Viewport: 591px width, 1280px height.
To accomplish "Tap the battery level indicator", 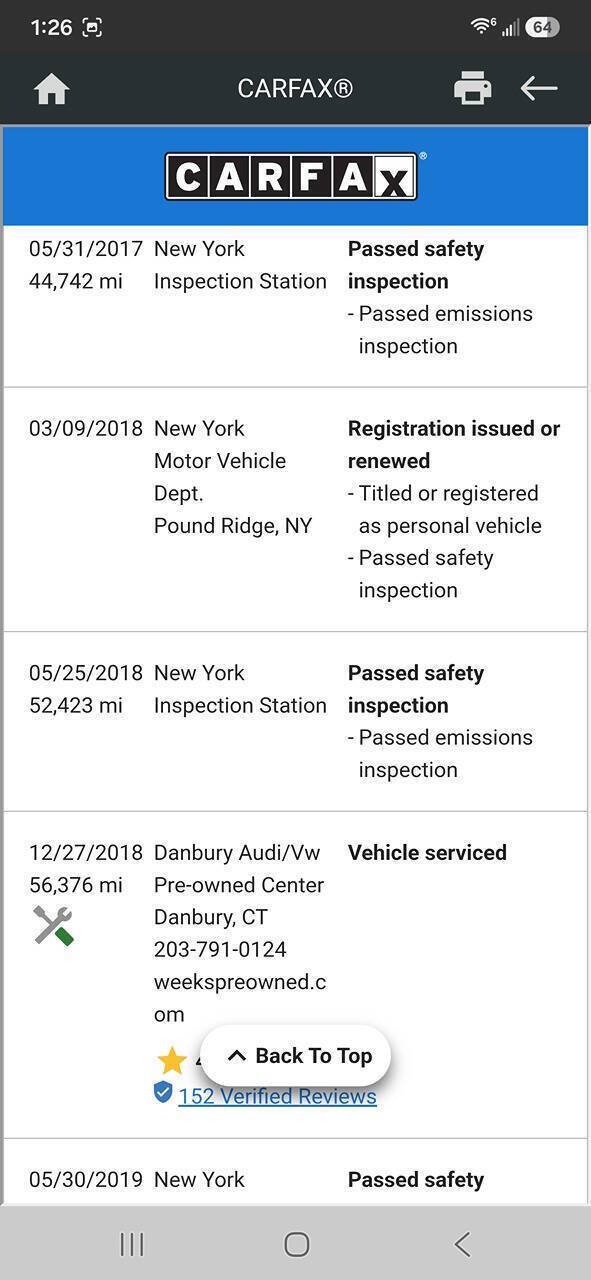I will tap(541, 27).
